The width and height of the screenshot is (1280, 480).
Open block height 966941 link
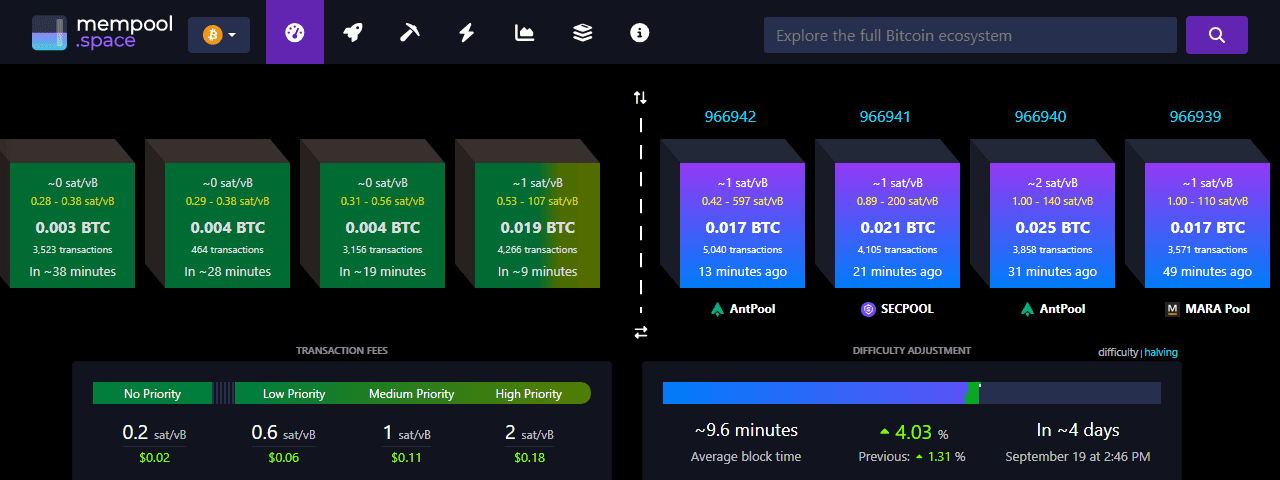coord(885,117)
